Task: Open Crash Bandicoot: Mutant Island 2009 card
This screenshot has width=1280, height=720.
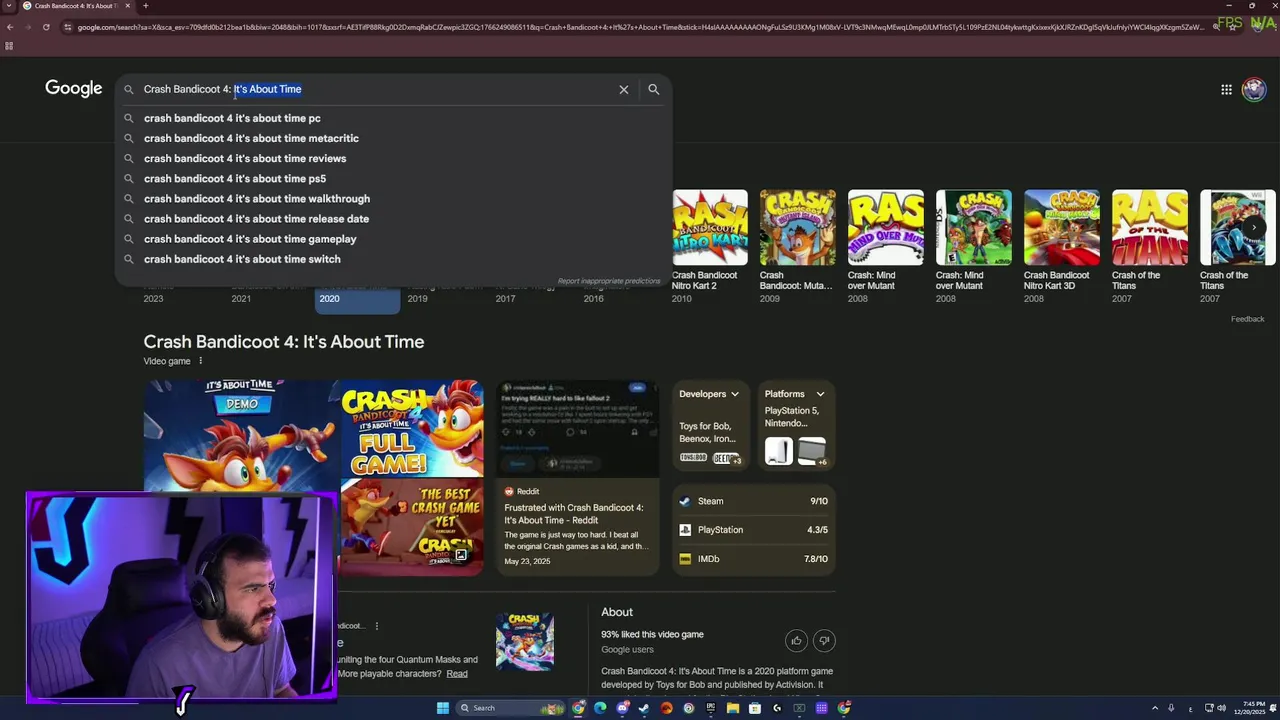Action: 797,247
